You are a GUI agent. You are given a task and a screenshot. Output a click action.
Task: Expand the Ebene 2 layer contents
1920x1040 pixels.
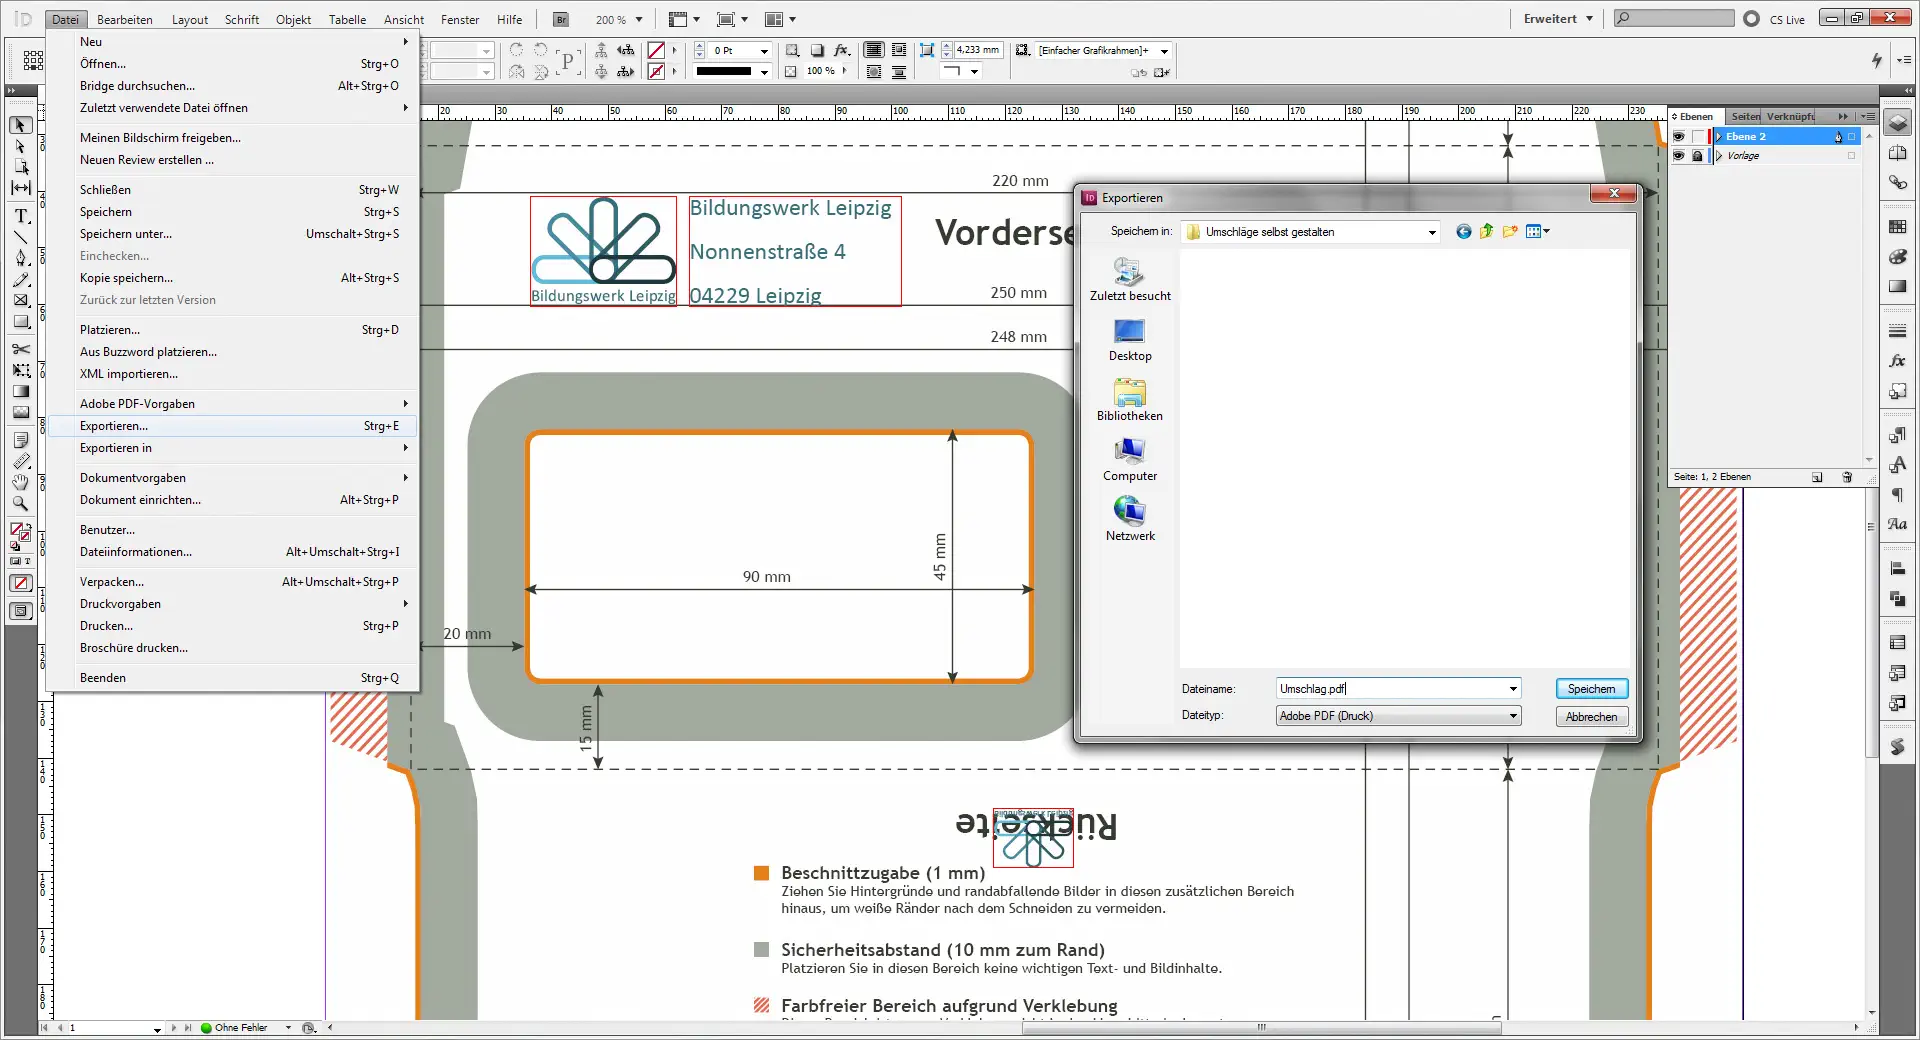pos(1719,137)
